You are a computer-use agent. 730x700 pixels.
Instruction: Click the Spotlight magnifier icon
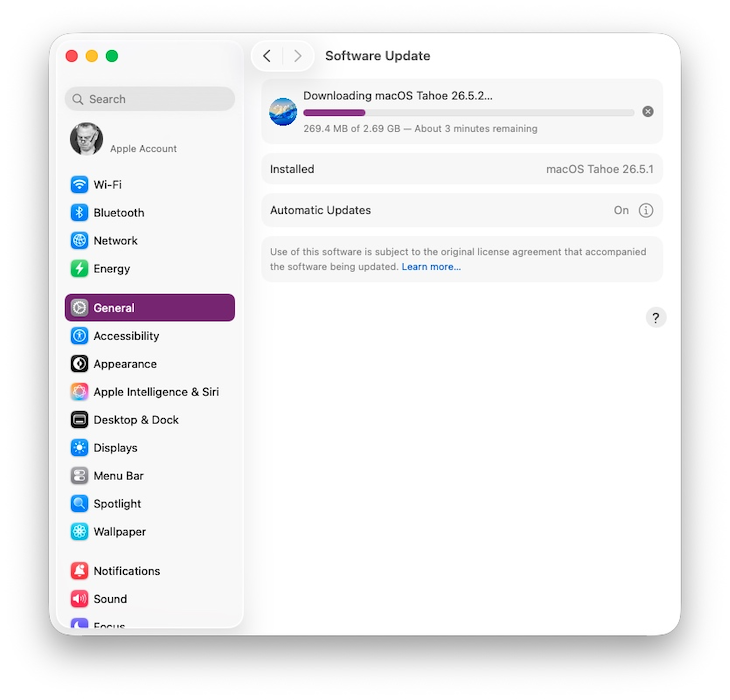79,503
